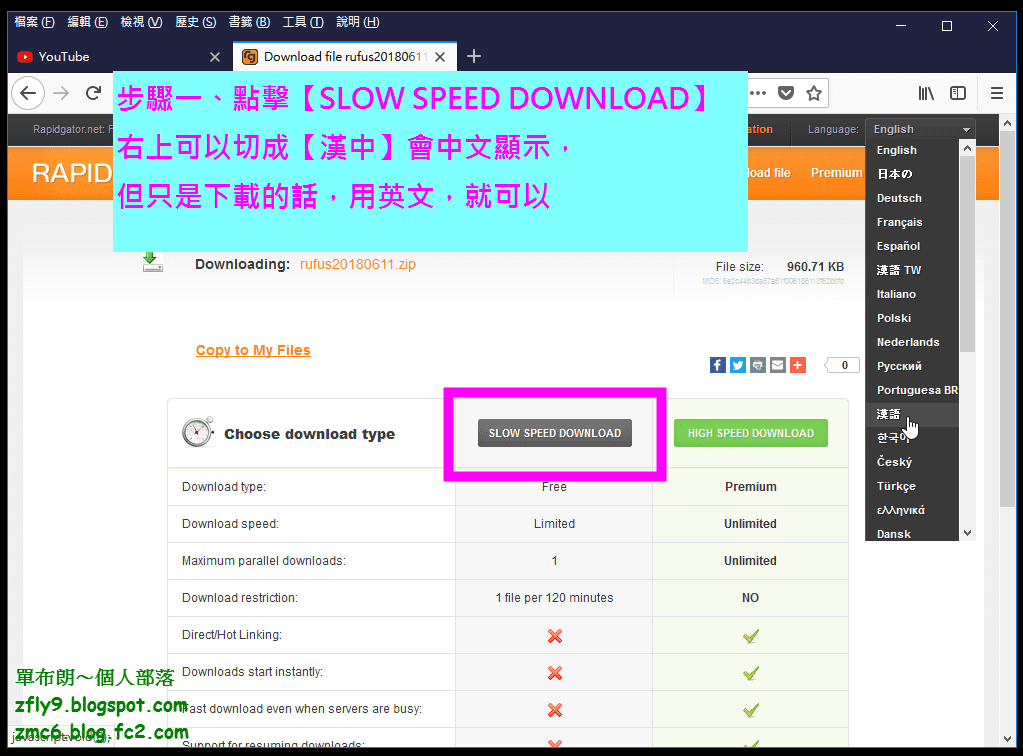1023x756 pixels.
Task: Click the language list scrollbar up arrow
Action: 968,148
